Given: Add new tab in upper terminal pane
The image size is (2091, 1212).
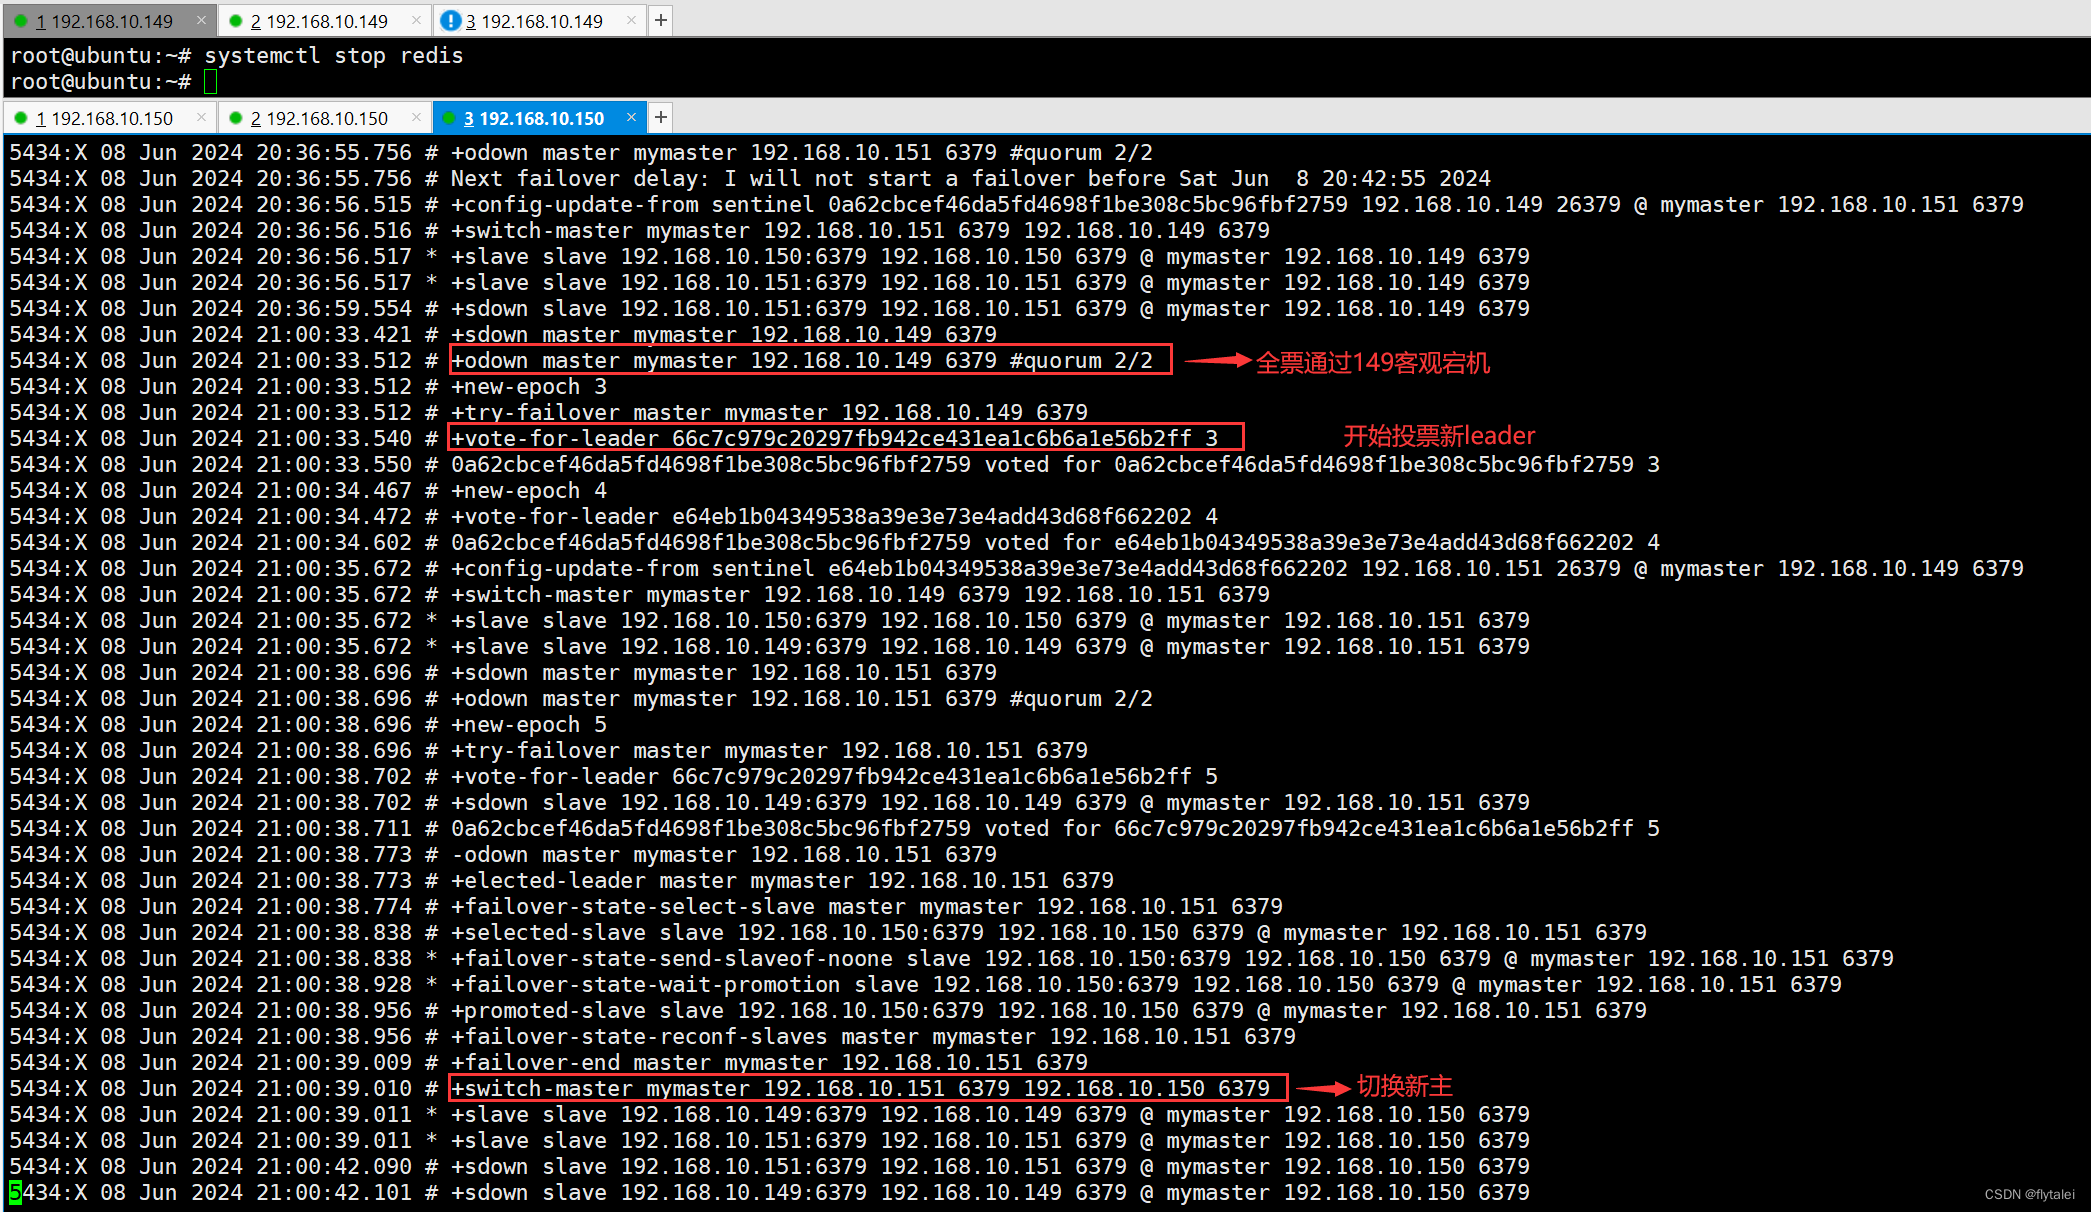Looking at the screenshot, I should [x=661, y=20].
